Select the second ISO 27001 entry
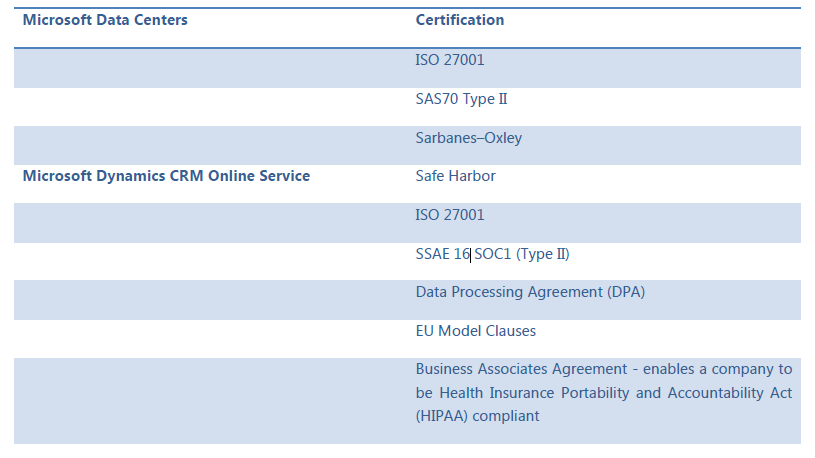This screenshot has width=815, height=458. tap(450, 215)
